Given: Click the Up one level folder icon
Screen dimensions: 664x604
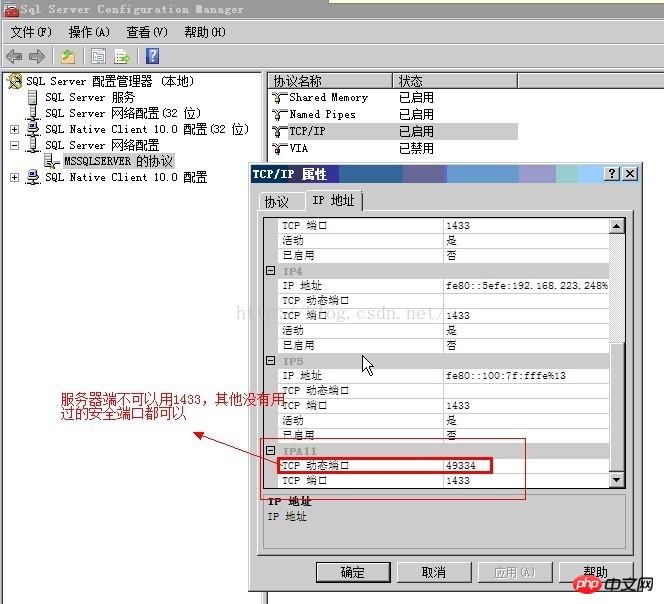Looking at the screenshot, I should point(68,56).
